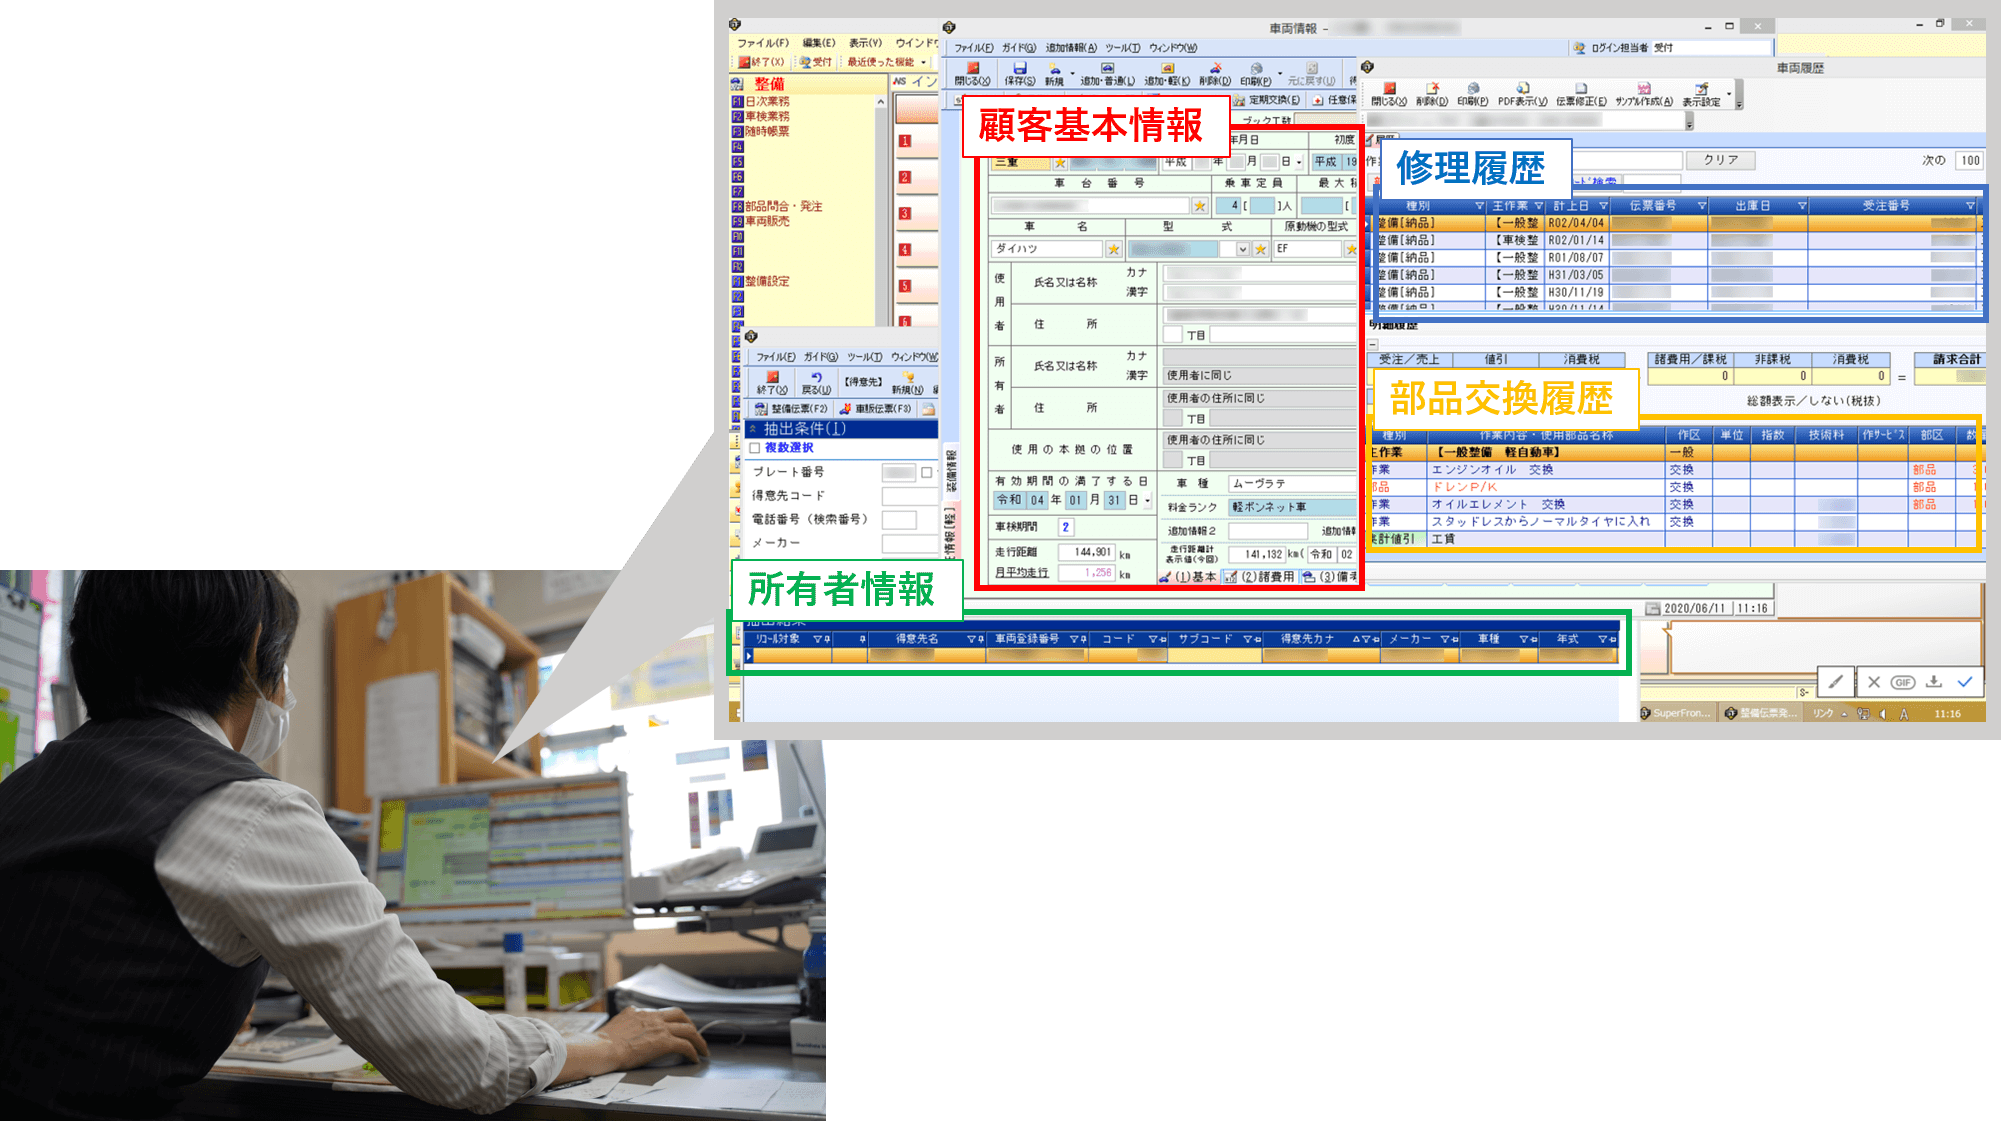
Task: Click the 元に戻す(U) undo icon
Action: [x=1311, y=75]
